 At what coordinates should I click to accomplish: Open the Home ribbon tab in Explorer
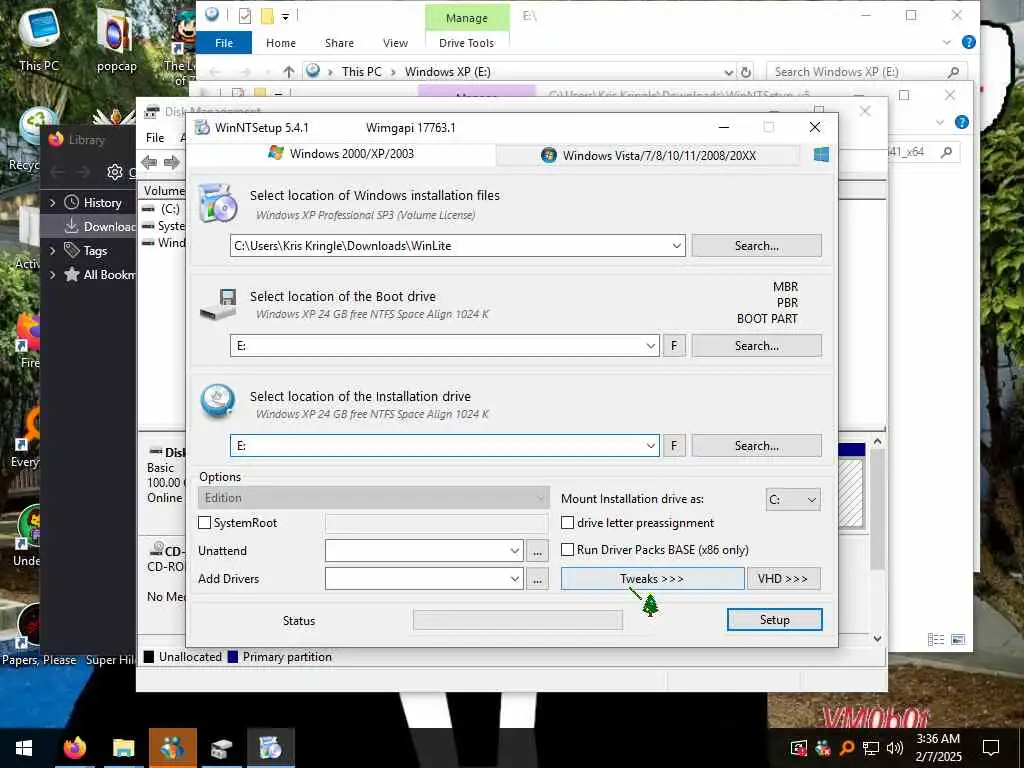[281, 43]
